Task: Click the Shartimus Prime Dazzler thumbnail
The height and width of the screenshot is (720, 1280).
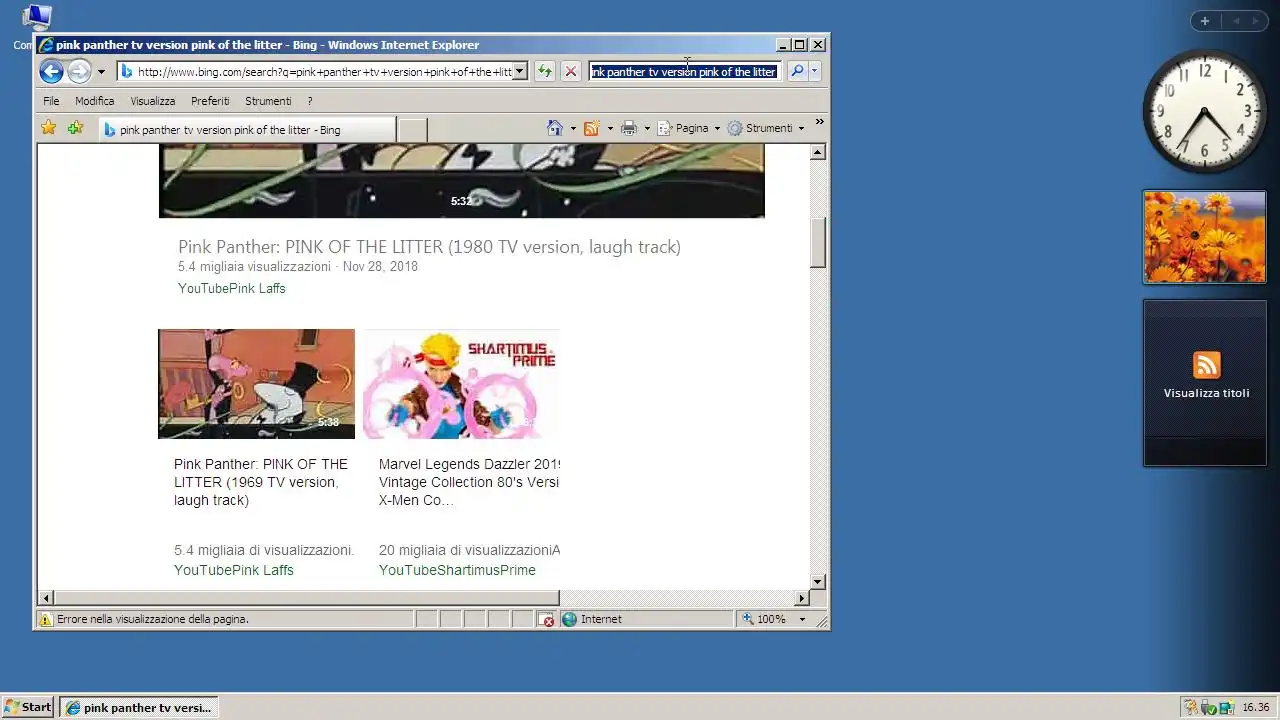Action: (x=461, y=383)
